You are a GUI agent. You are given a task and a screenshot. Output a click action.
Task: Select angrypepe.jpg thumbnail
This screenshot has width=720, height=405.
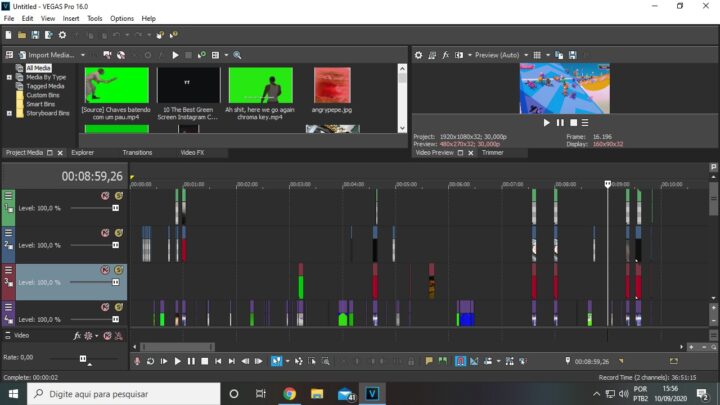(332, 85)
